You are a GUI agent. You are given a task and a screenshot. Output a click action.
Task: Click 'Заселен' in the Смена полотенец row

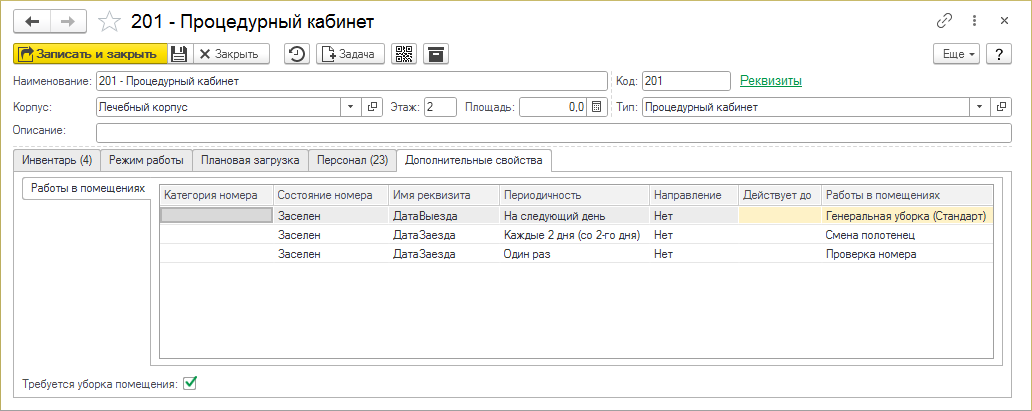click(x=330, y=234)
